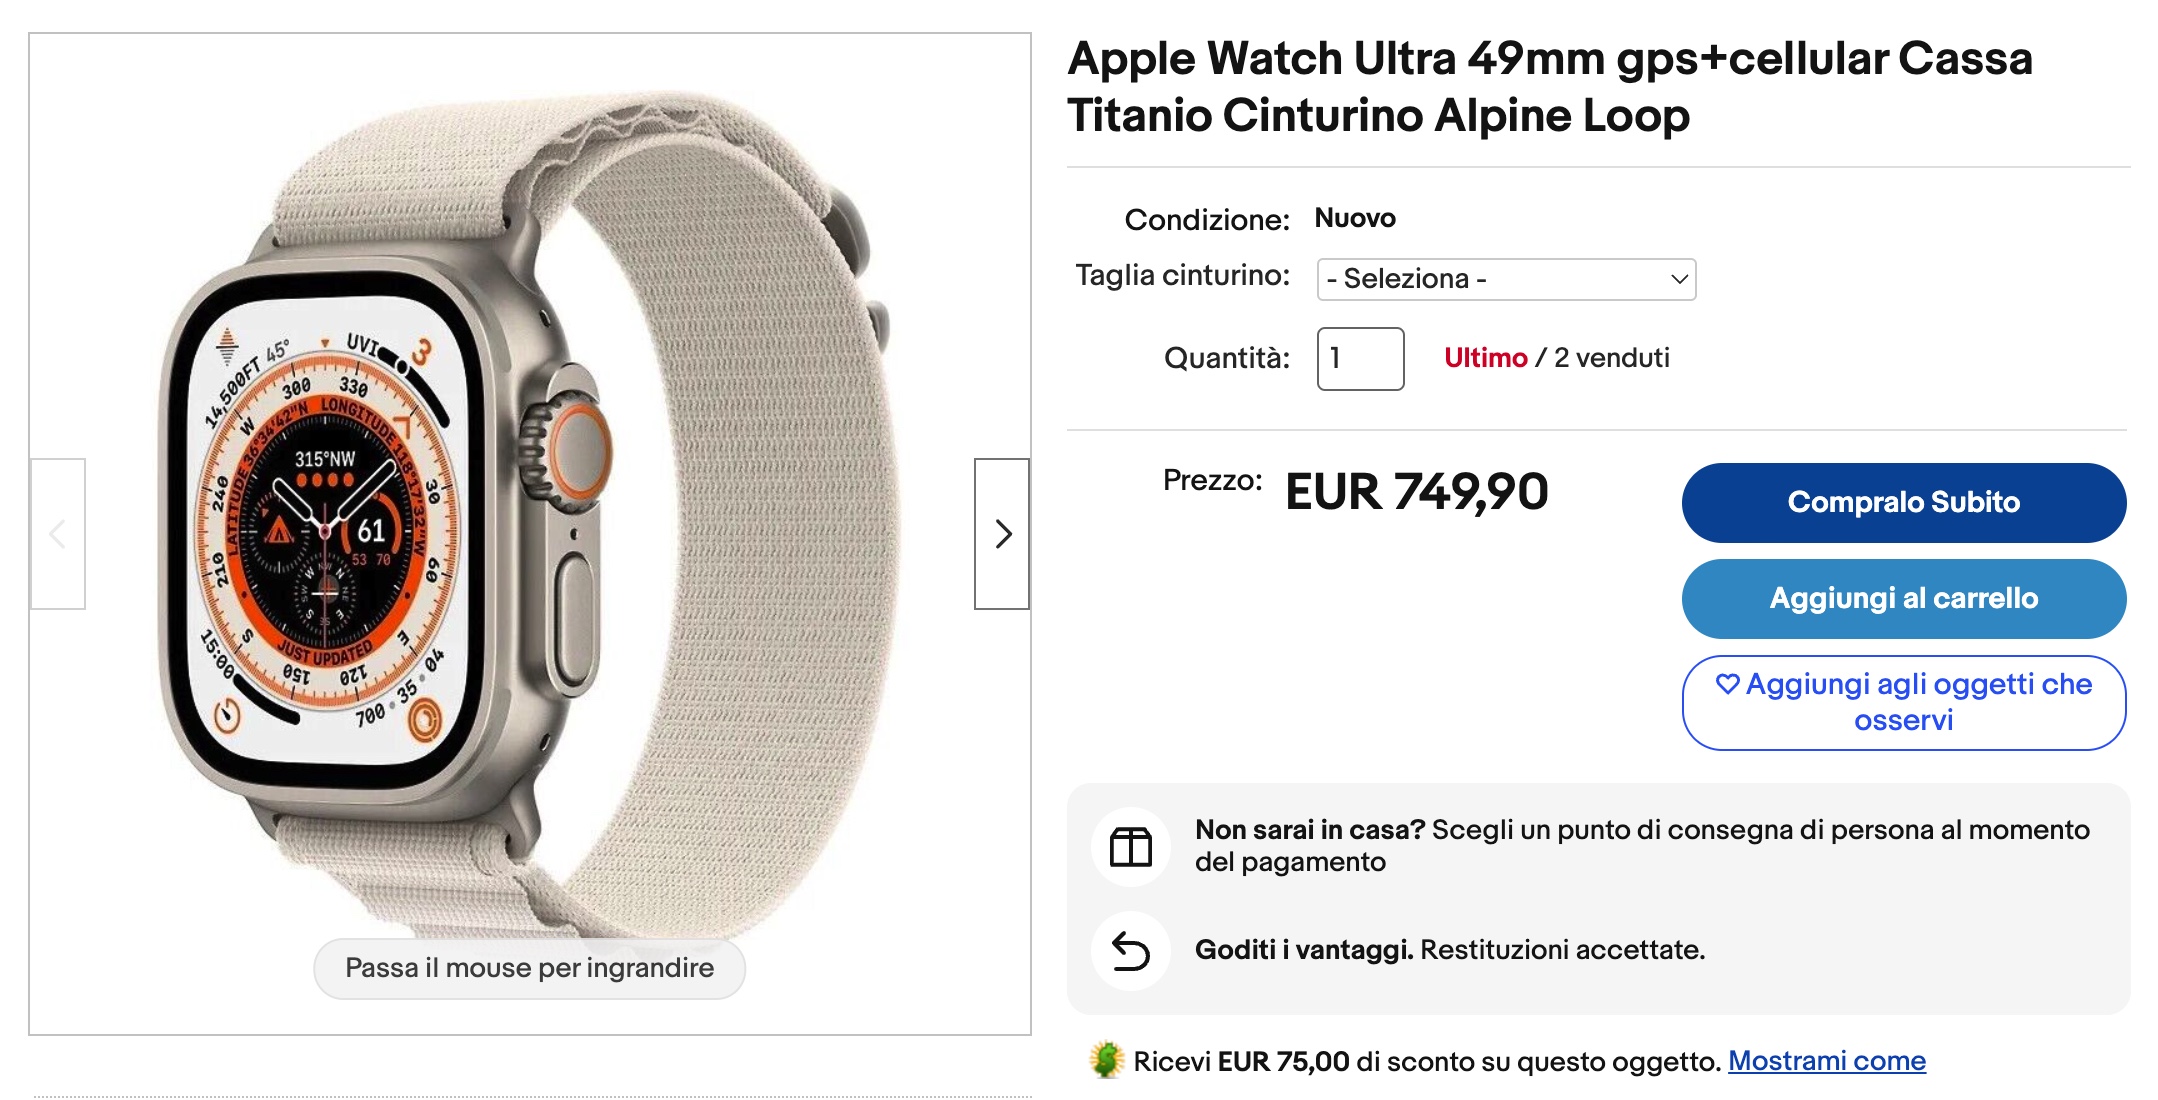
Task: Click the Quantità input field
Action: click(x=1360, y=358)
